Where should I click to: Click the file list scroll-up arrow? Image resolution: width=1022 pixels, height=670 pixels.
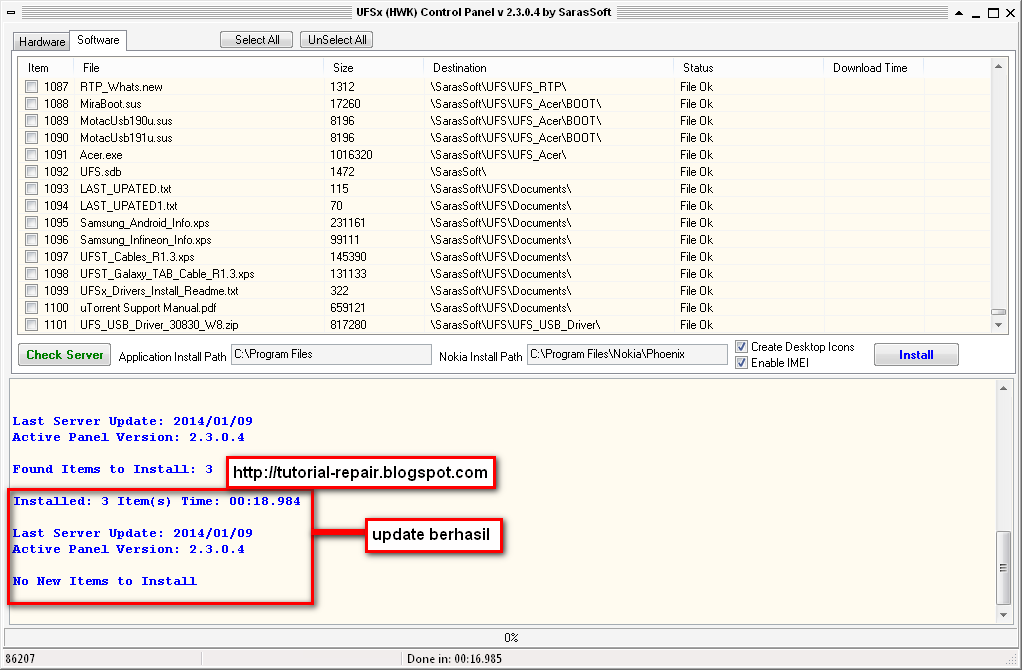click(x=999, y=66)
